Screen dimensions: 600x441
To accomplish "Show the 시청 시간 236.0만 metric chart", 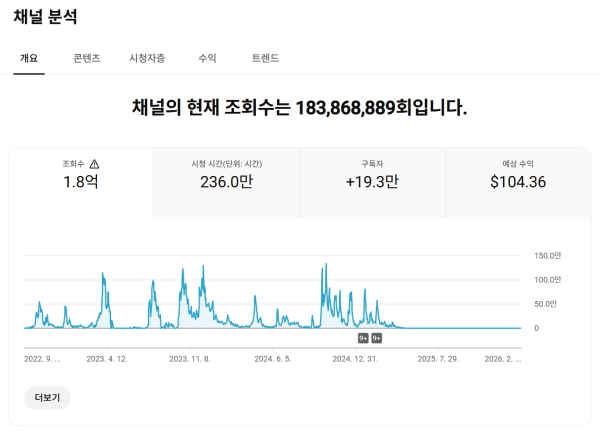I will point(226,182).
